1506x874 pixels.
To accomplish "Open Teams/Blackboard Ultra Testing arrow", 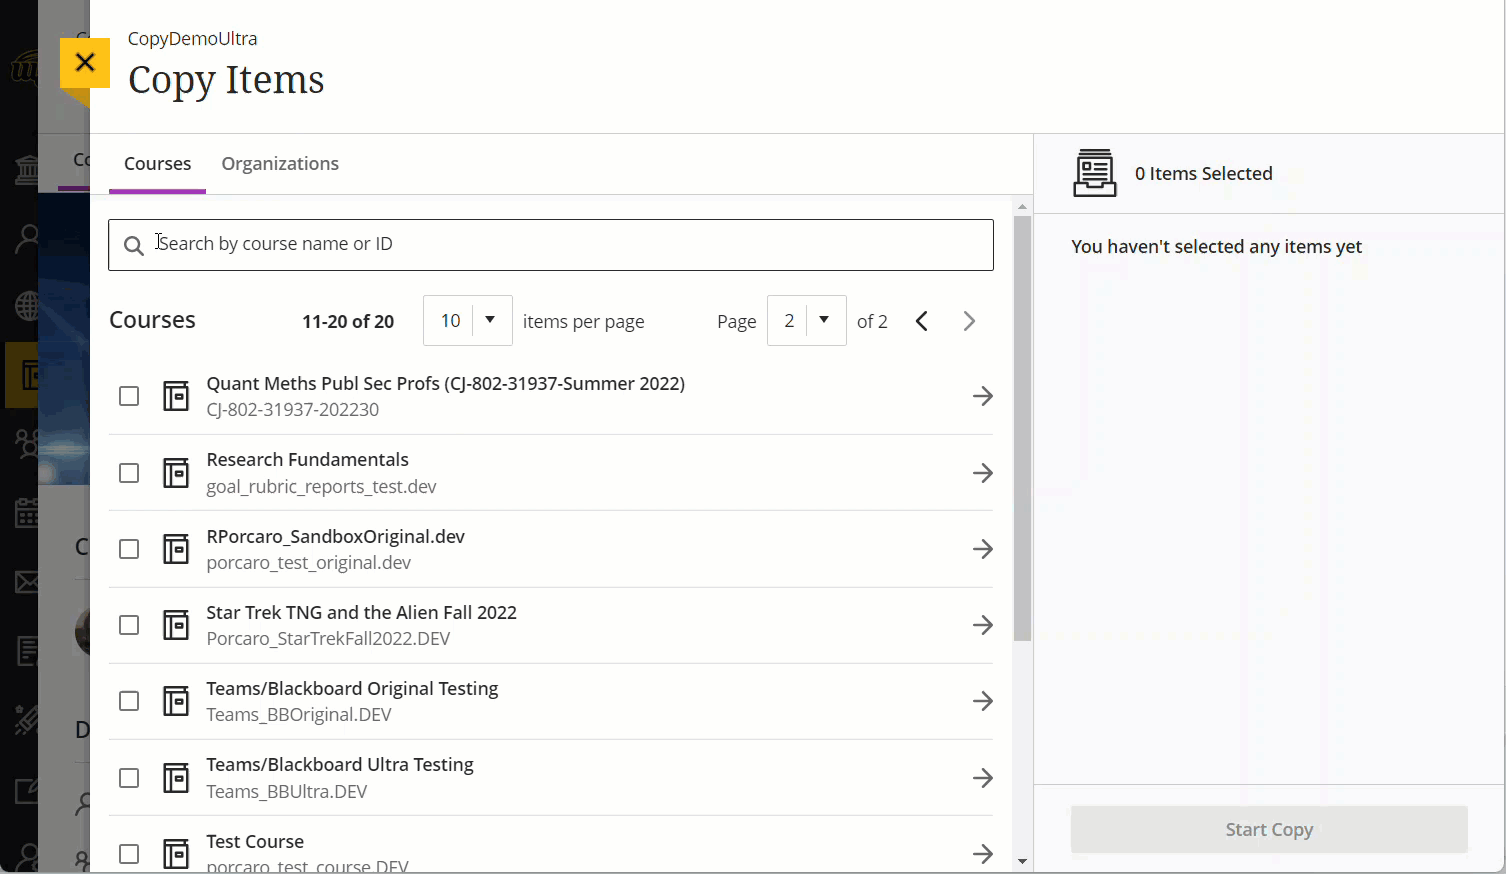I will pyautogui.click(x=983, y=778).
